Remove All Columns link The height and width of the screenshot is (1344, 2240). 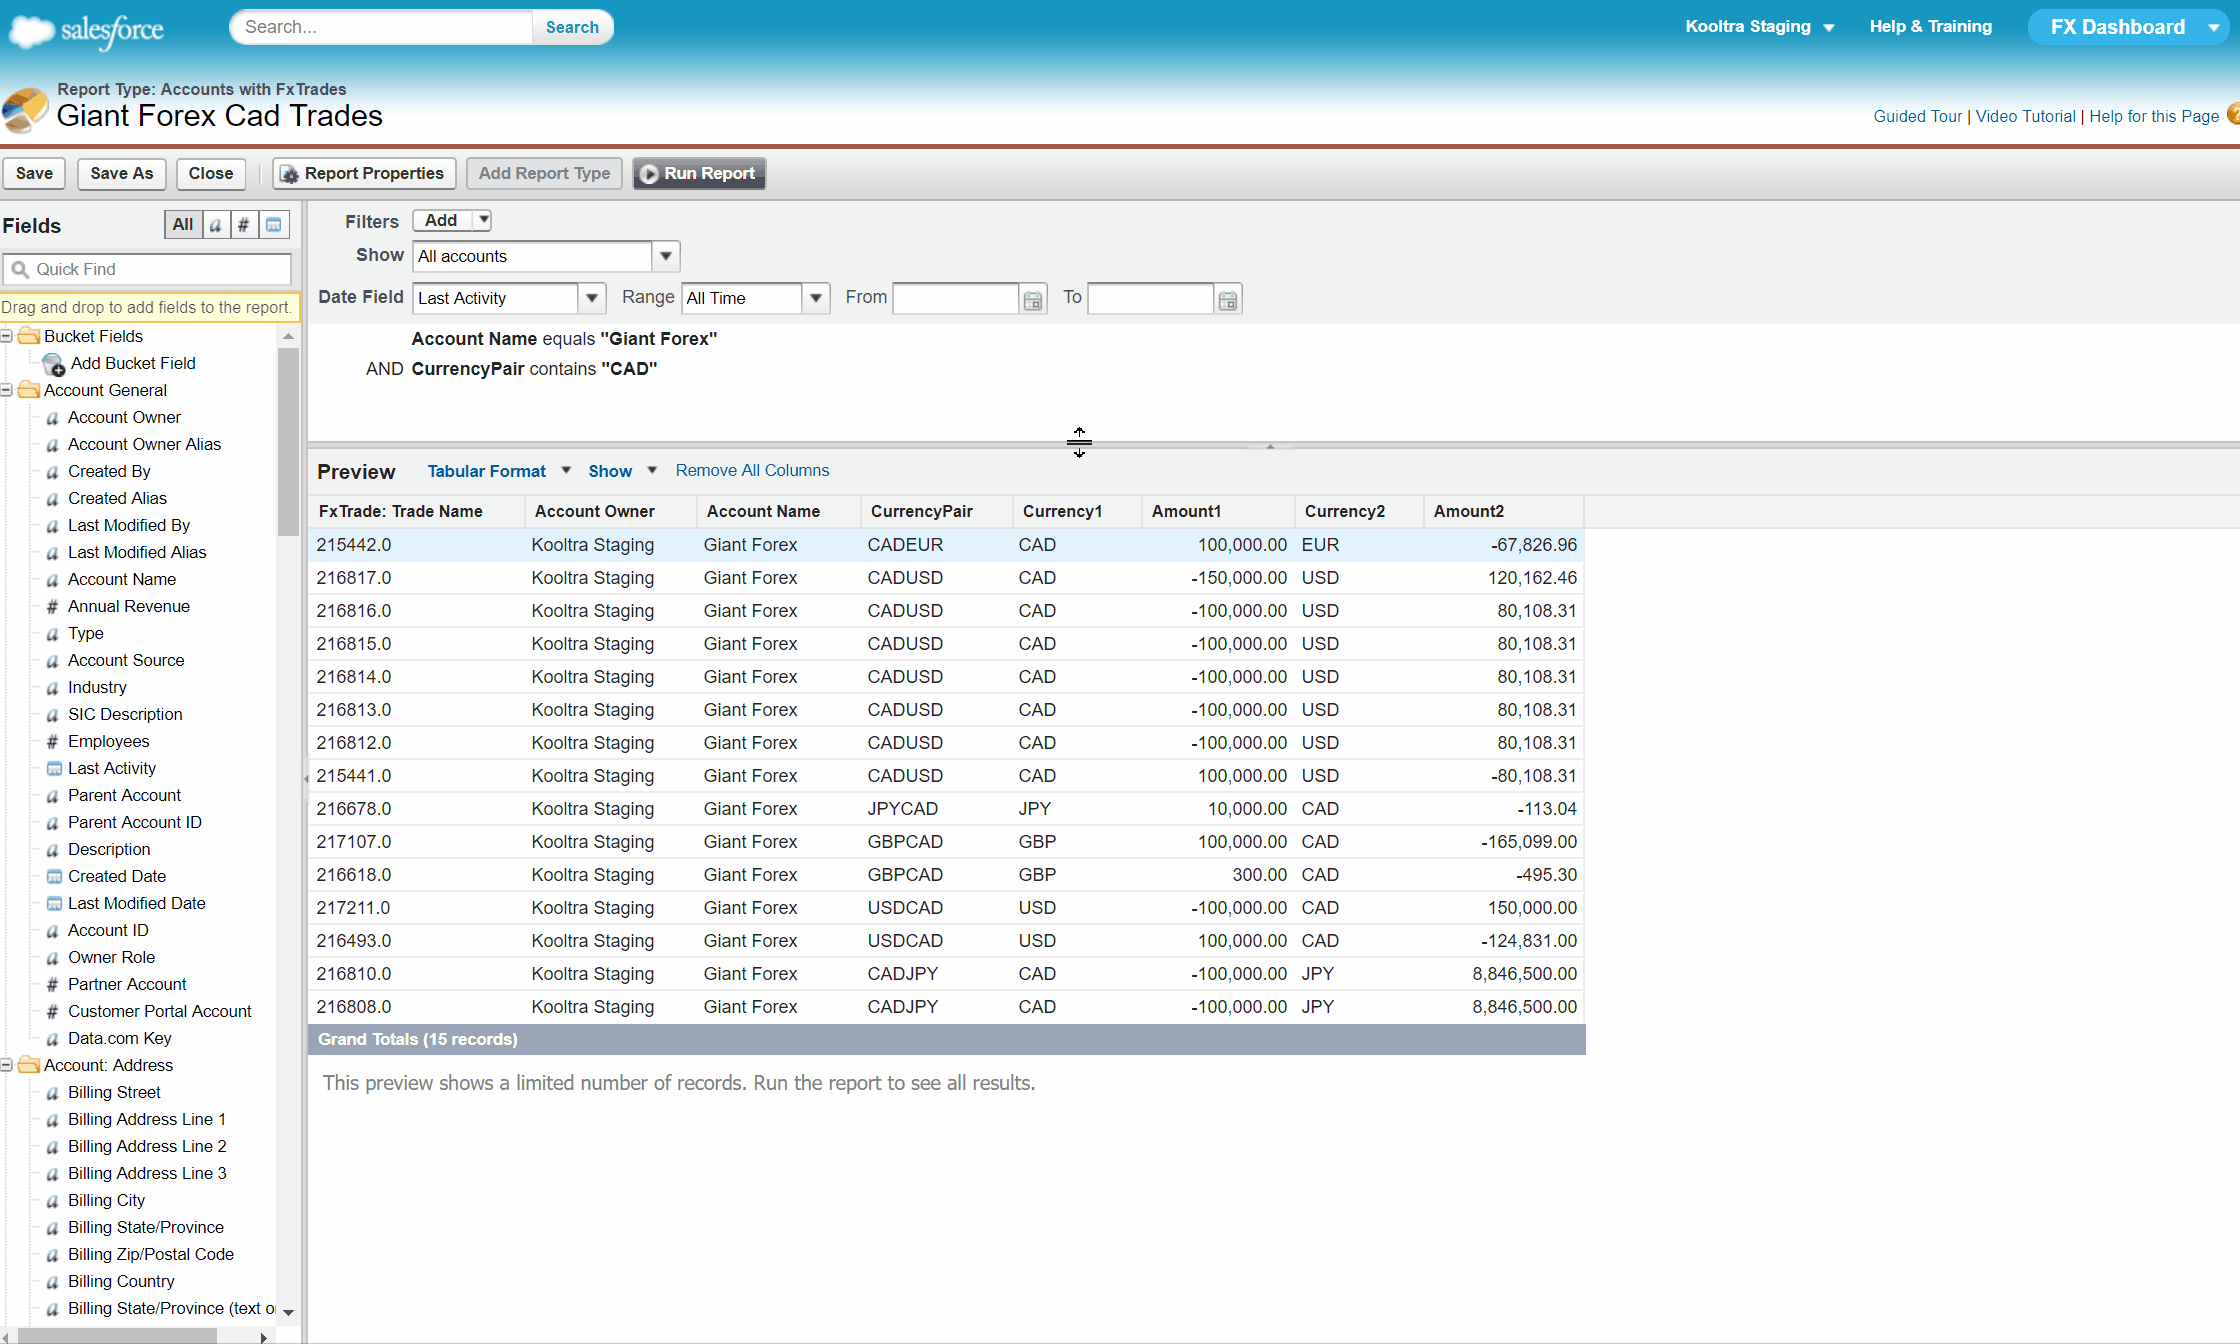[752, 470]
